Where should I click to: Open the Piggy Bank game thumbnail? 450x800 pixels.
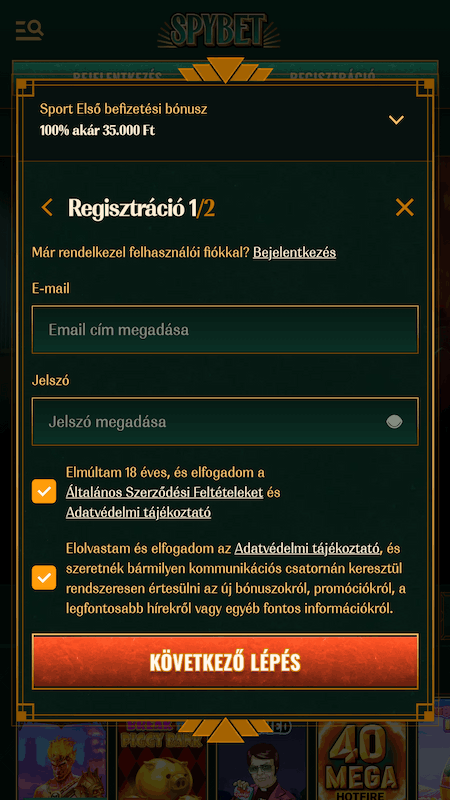(x=162, y=760)
